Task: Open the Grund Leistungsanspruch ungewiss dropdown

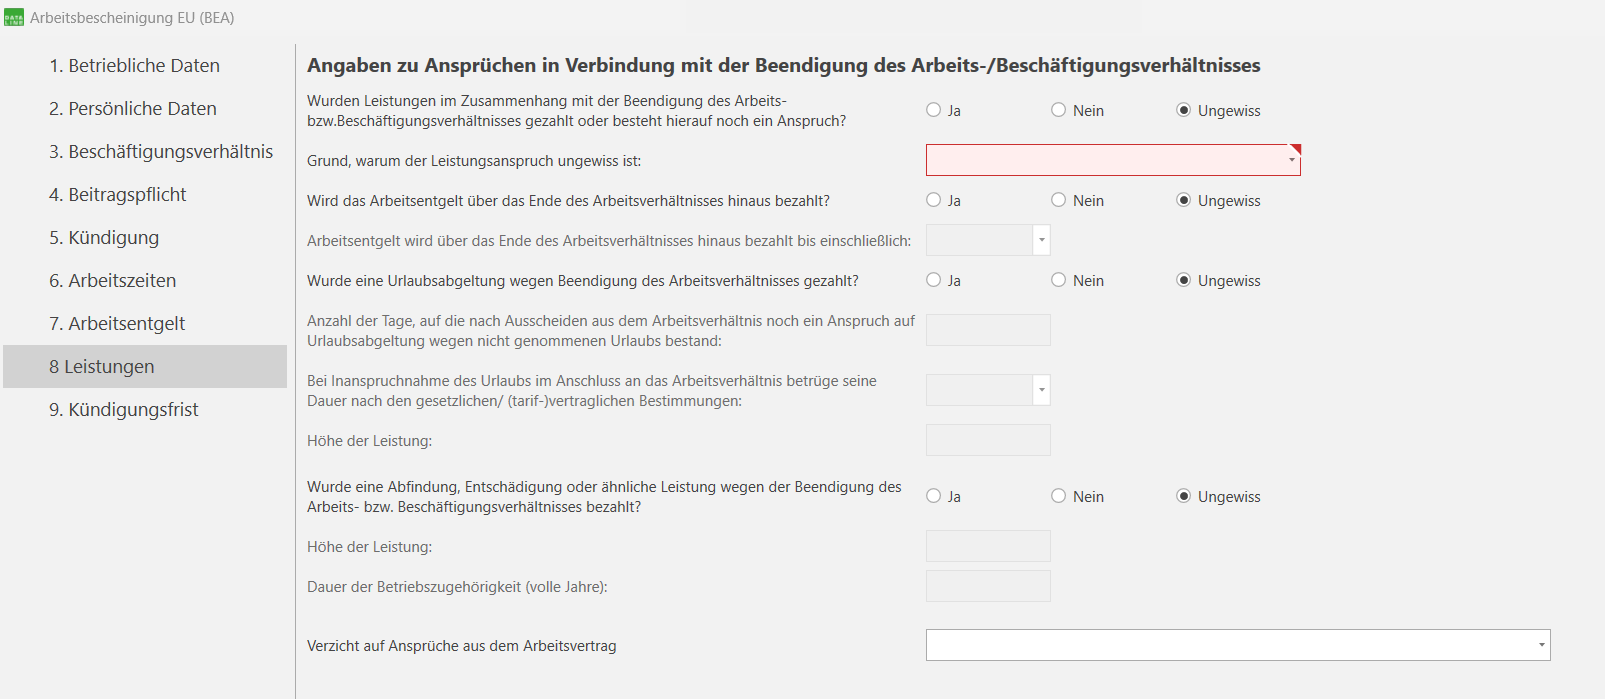Action: pyautogui.click(x=1113, y=160)
